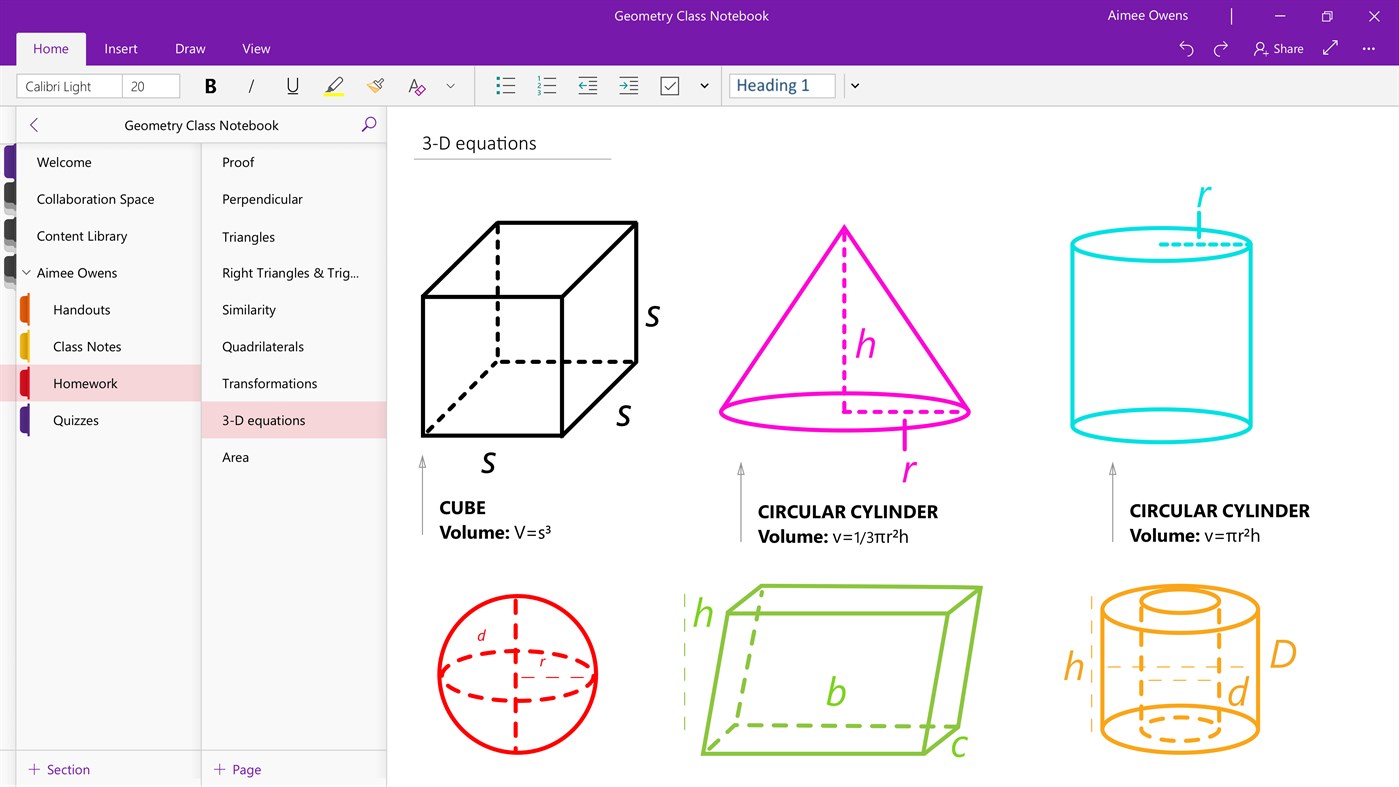Open notebook search
Screen dimensions: 1399x787
(x=368, y=124)
